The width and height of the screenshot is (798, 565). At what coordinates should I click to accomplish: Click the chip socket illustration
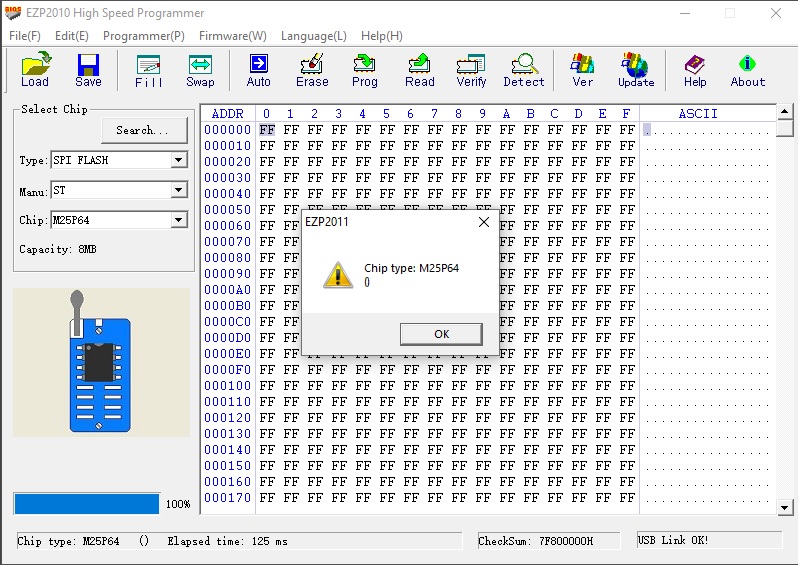100,362
